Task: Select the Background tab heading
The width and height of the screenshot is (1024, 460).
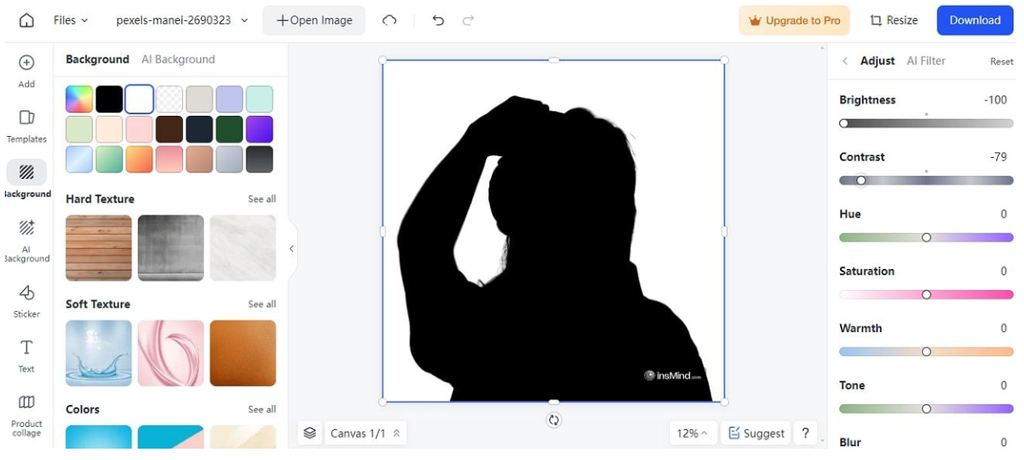Action: [x=97, y=59]
